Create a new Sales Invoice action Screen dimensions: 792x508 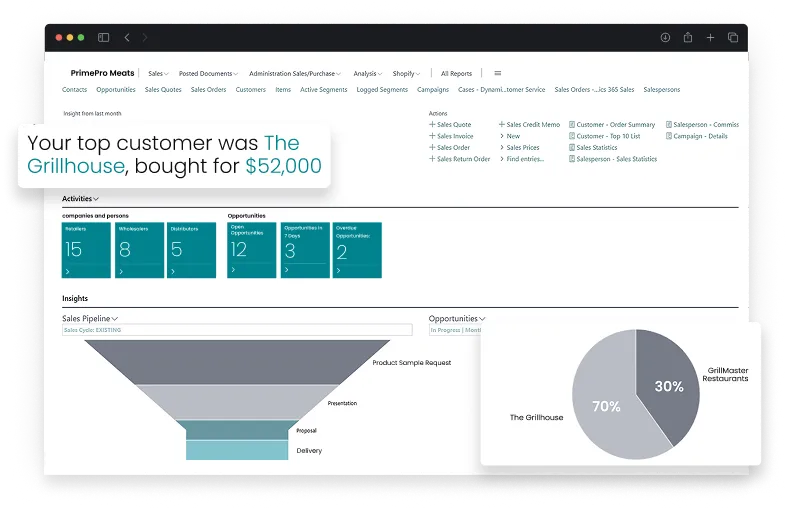451,136
